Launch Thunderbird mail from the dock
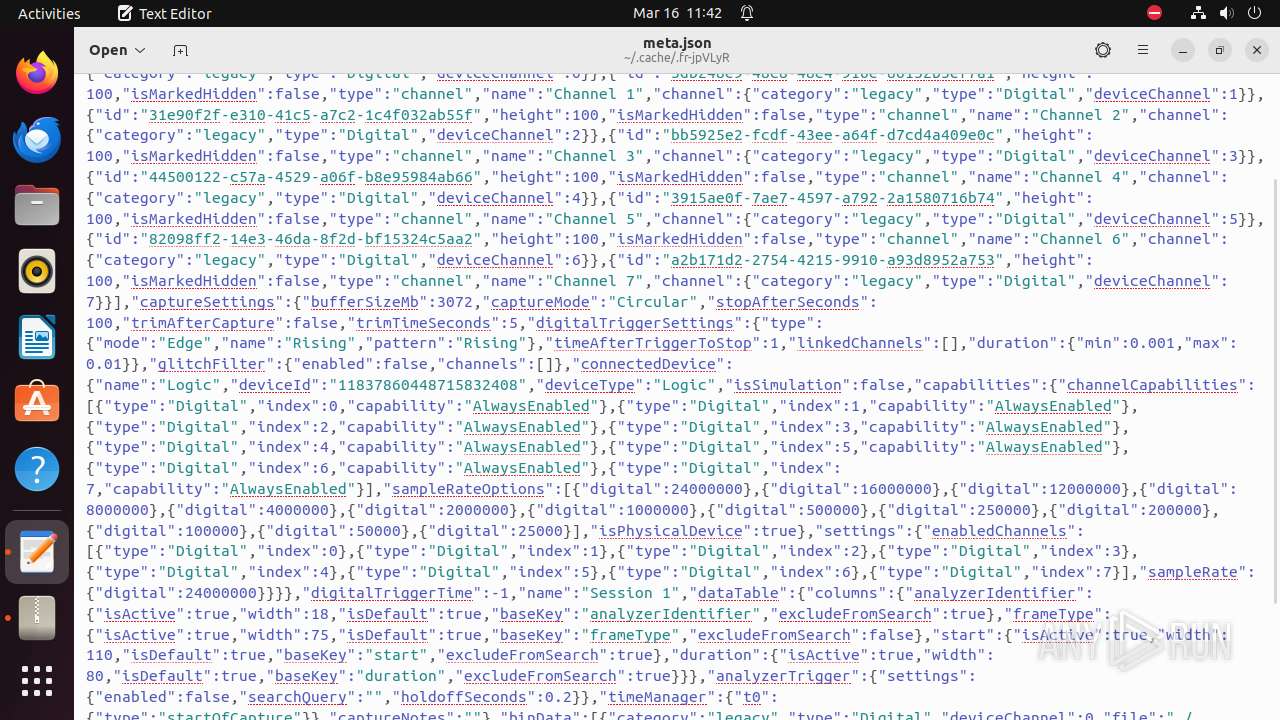The width and height of the screenshot is (1280, 720). point(37,139)
